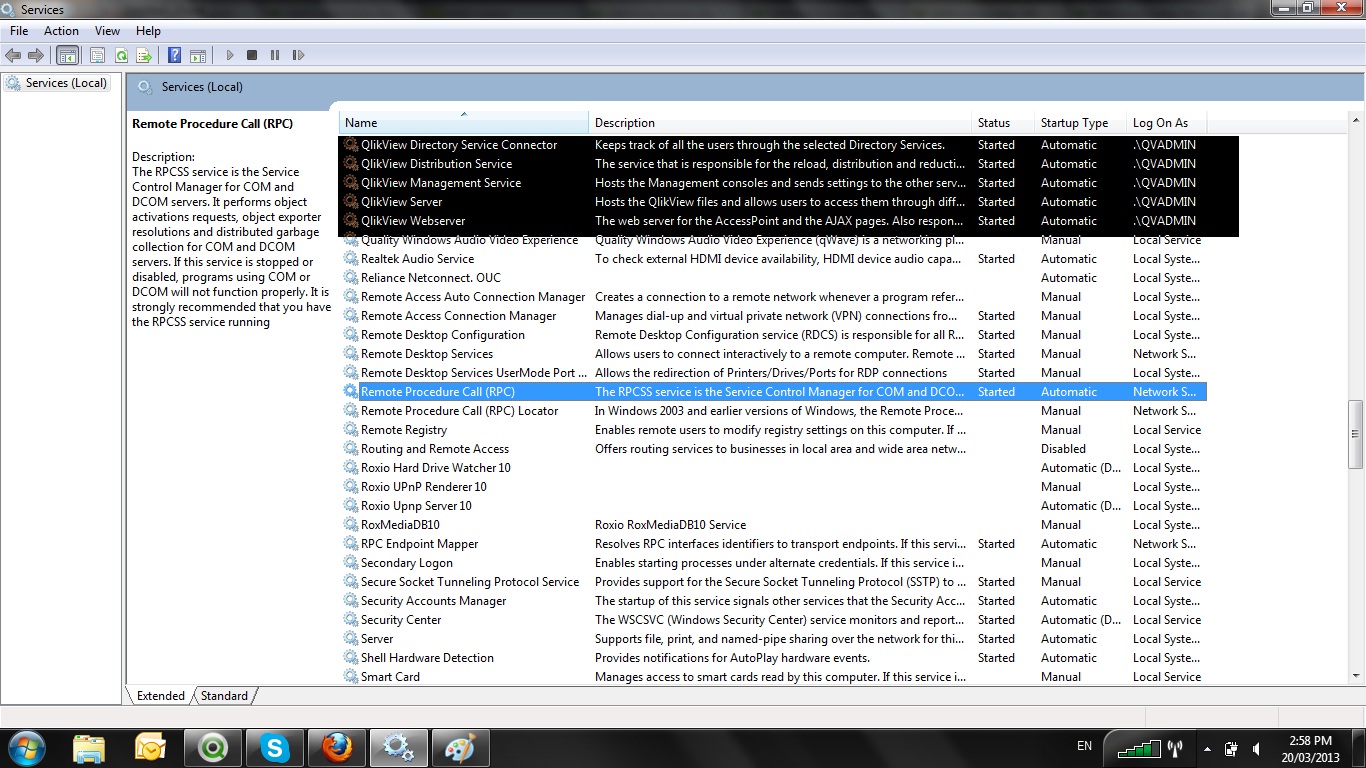
Task: Select Roxio Upnp Server 10 service
Action: coord(773,506)
